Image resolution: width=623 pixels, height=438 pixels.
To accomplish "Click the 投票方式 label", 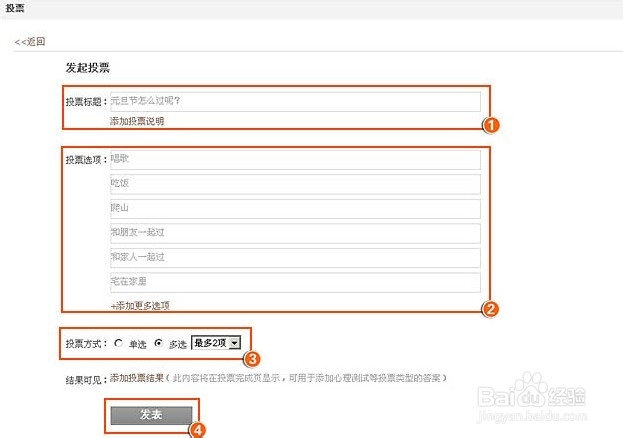I will (x=86, y=344).
